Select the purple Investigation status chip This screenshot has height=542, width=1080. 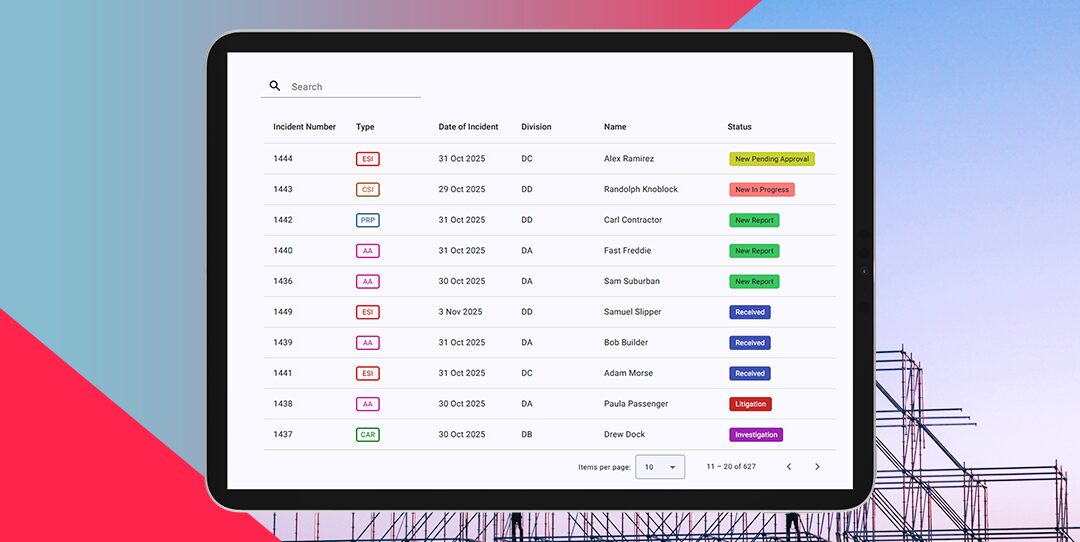[755, 435]
